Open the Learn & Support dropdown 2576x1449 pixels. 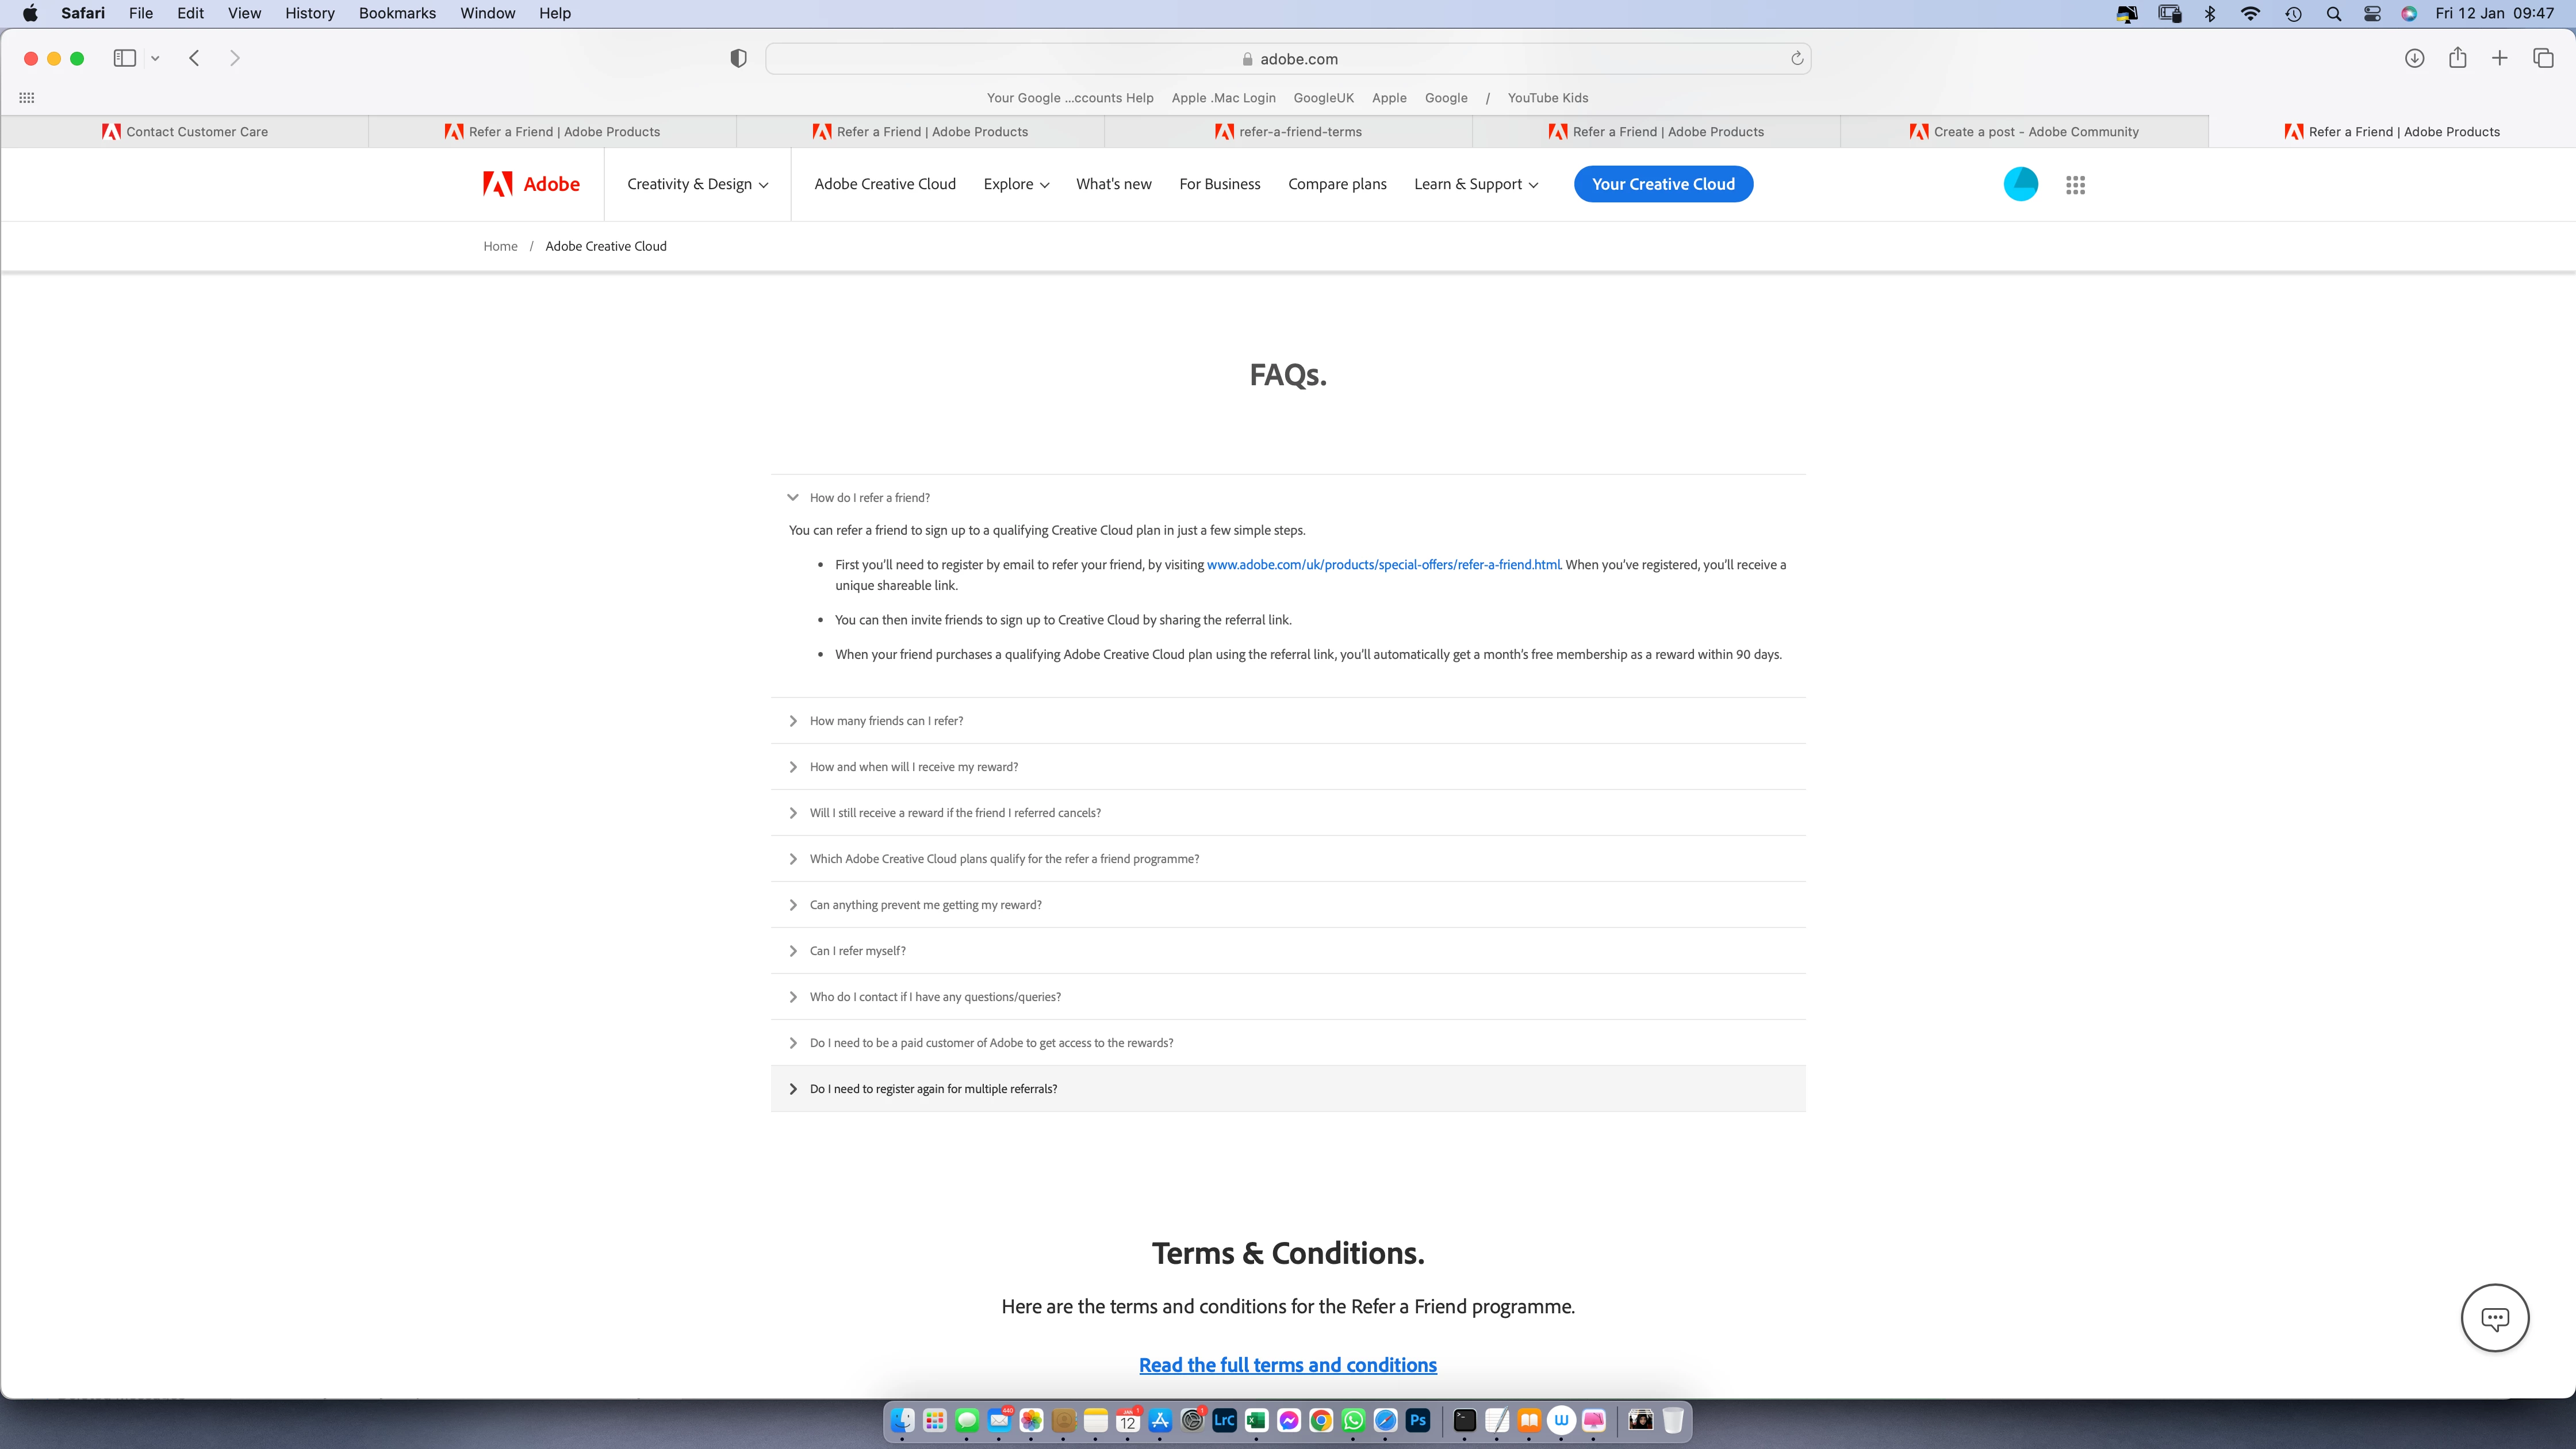[x=1475, y=184]
